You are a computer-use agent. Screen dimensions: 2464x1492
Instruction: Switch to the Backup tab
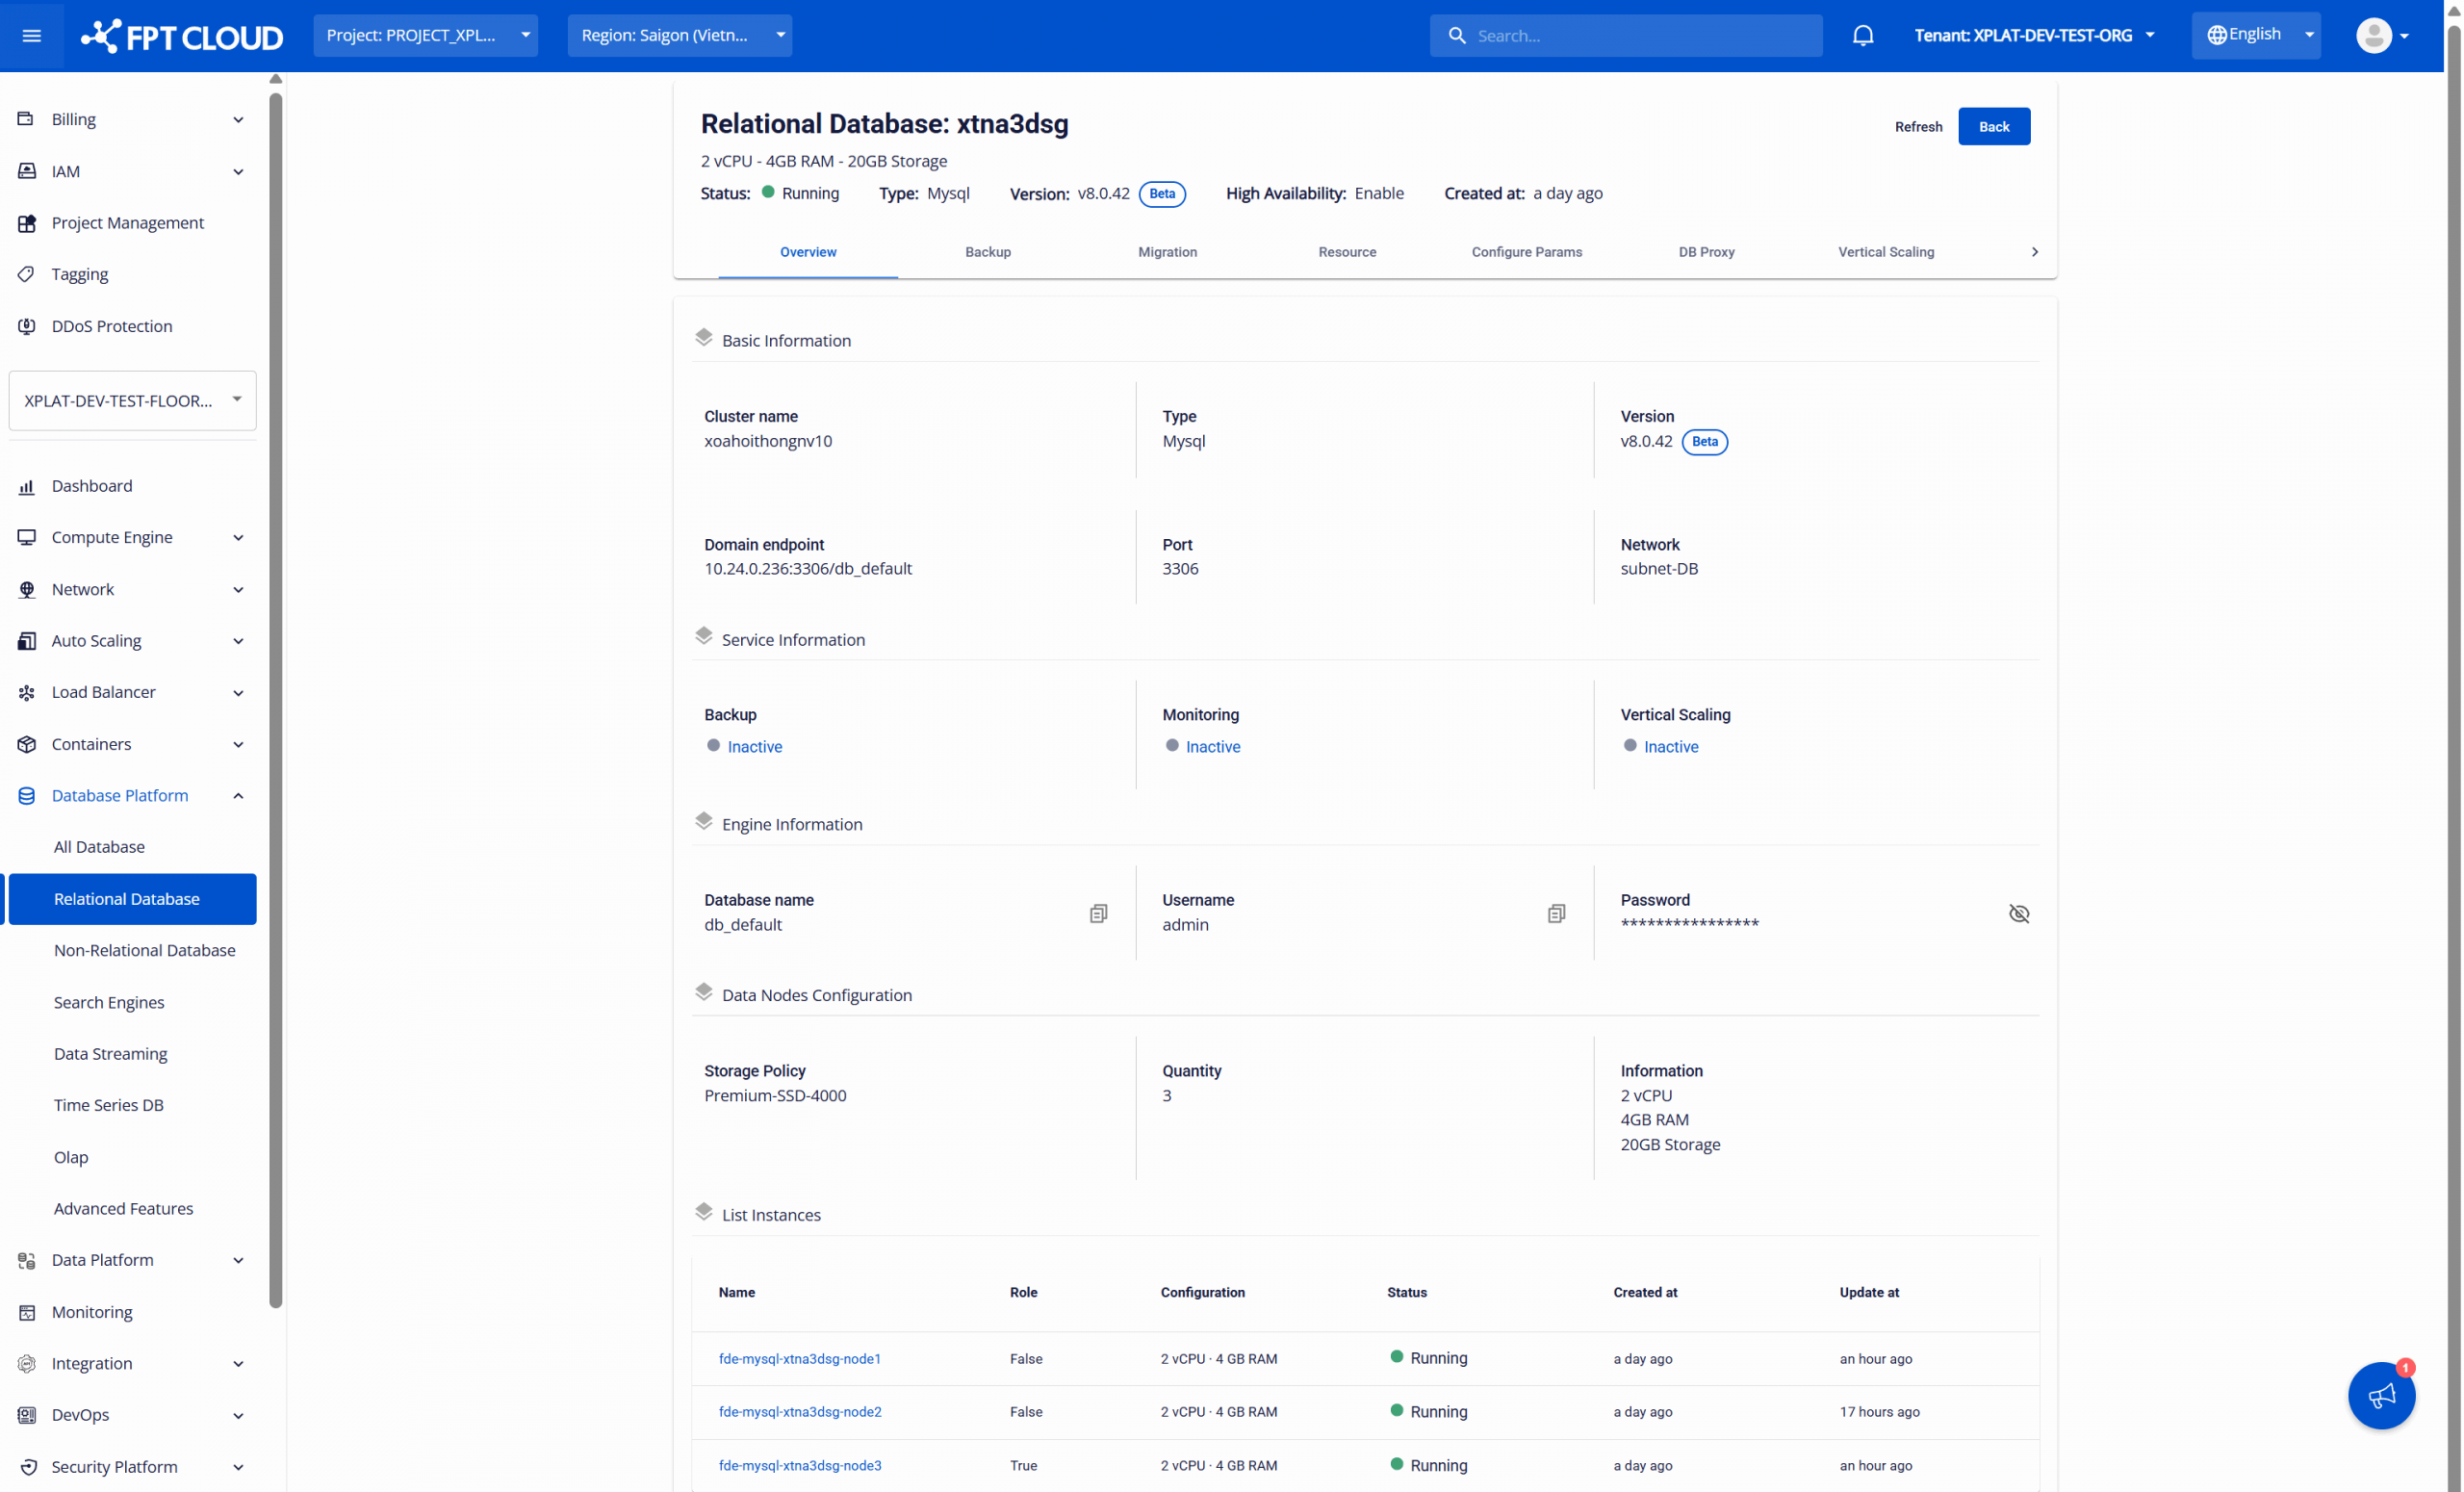(987, 252)
